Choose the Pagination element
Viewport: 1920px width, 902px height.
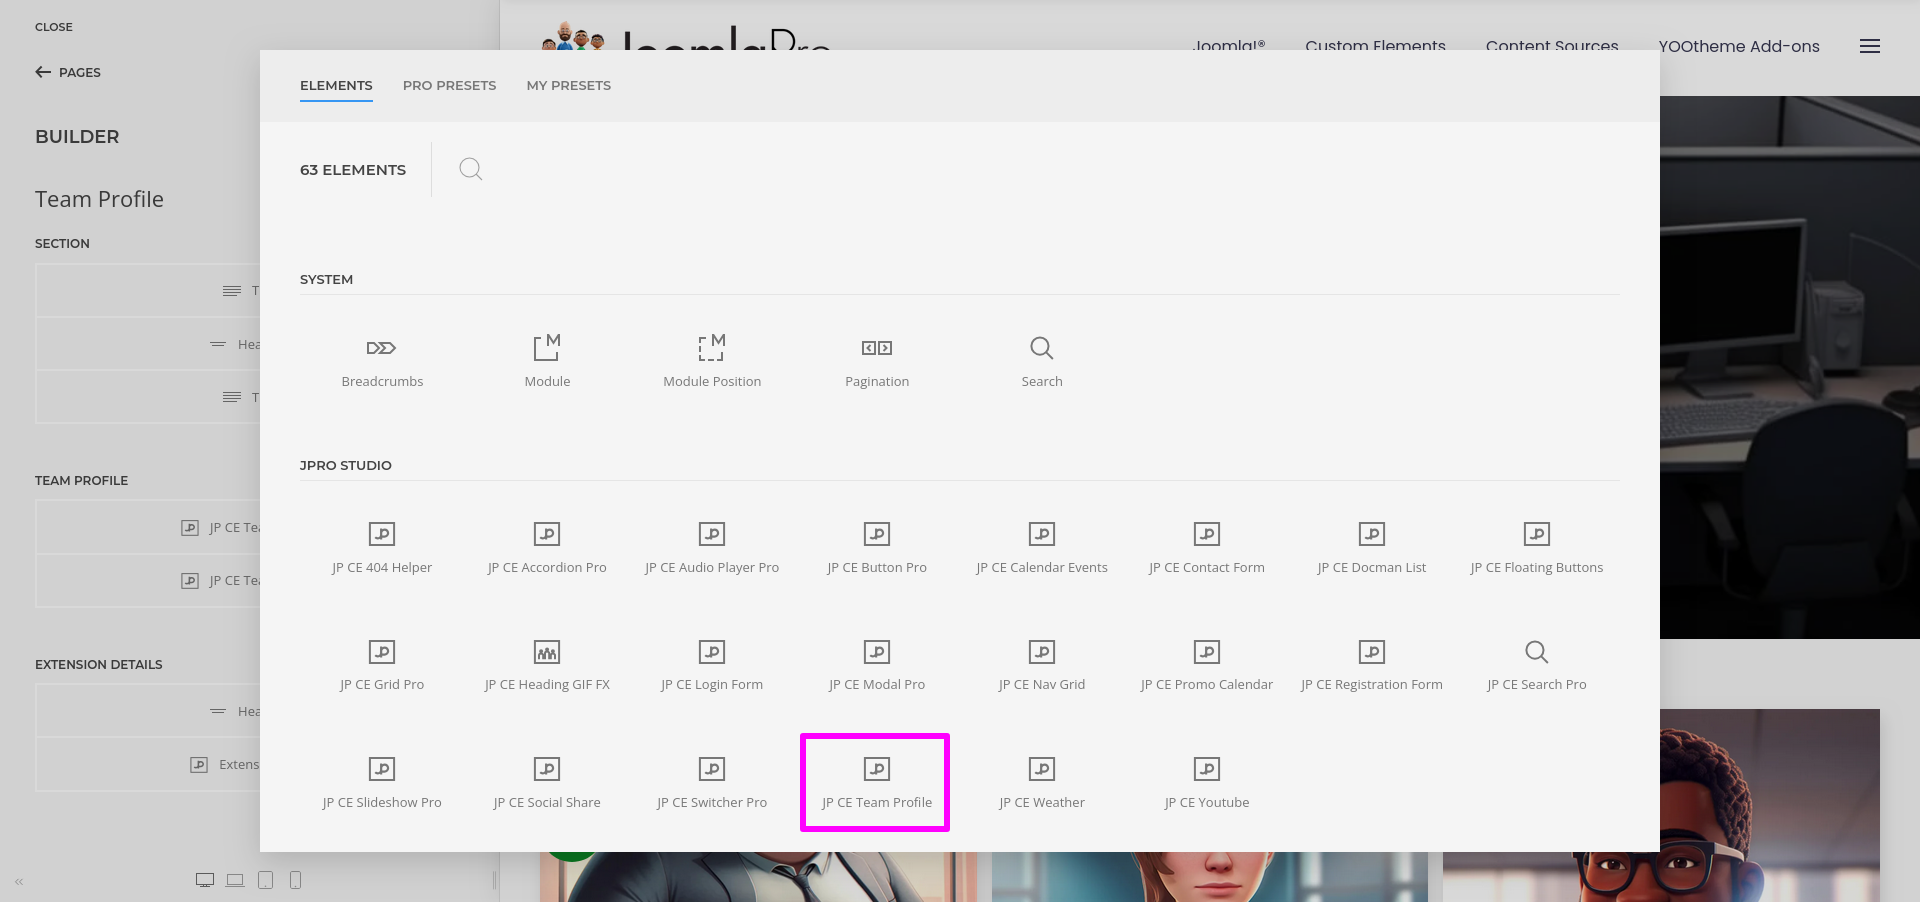(876, 361)
